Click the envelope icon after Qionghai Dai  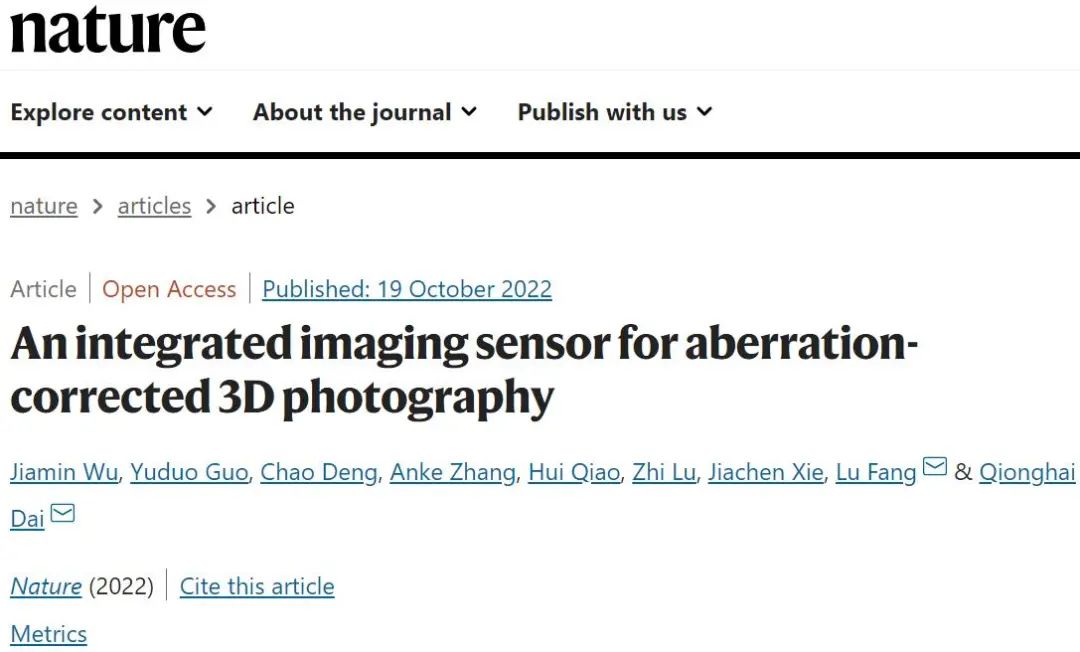click(x=63, y=514)
